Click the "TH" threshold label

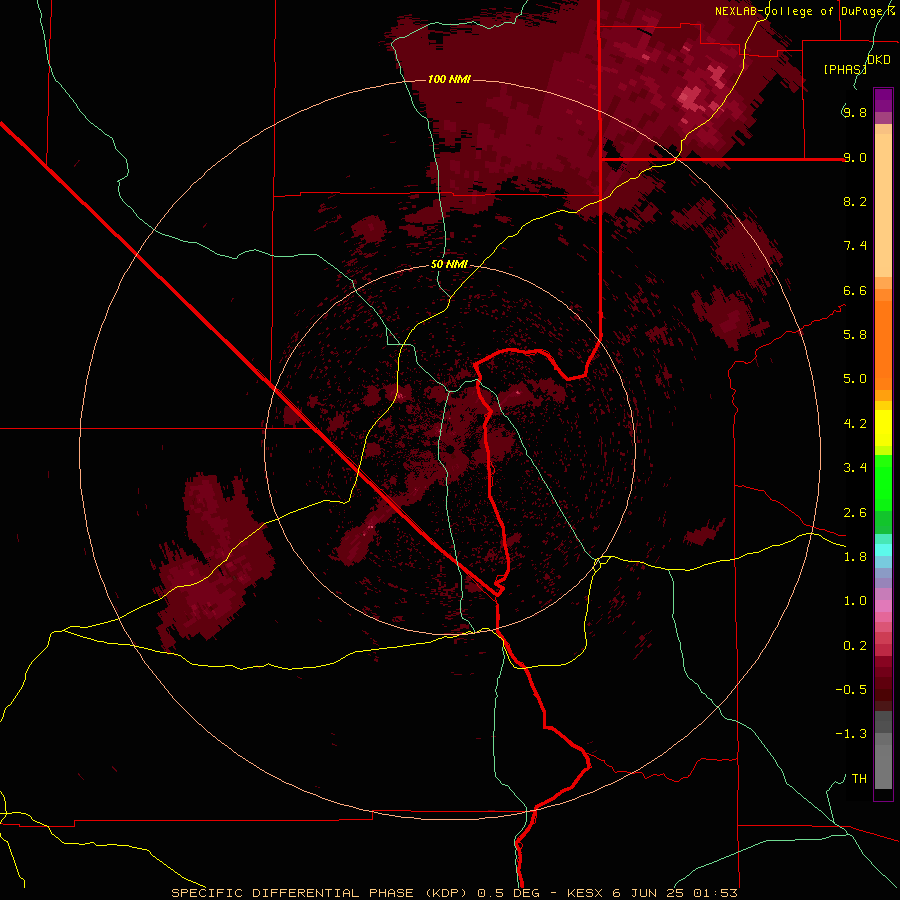[x=859, y=779]
